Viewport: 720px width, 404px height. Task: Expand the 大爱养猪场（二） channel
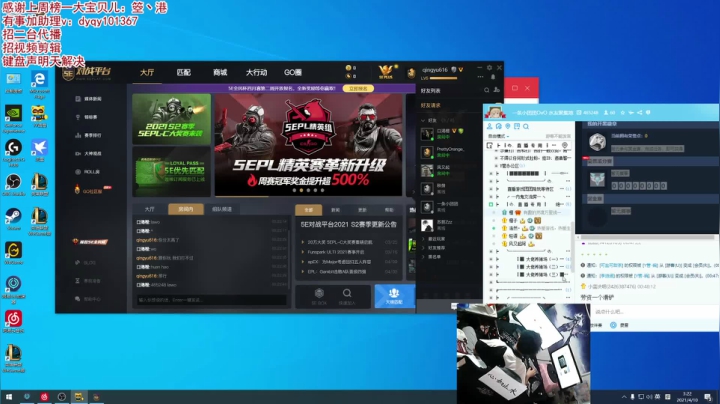tap(497, 267)
